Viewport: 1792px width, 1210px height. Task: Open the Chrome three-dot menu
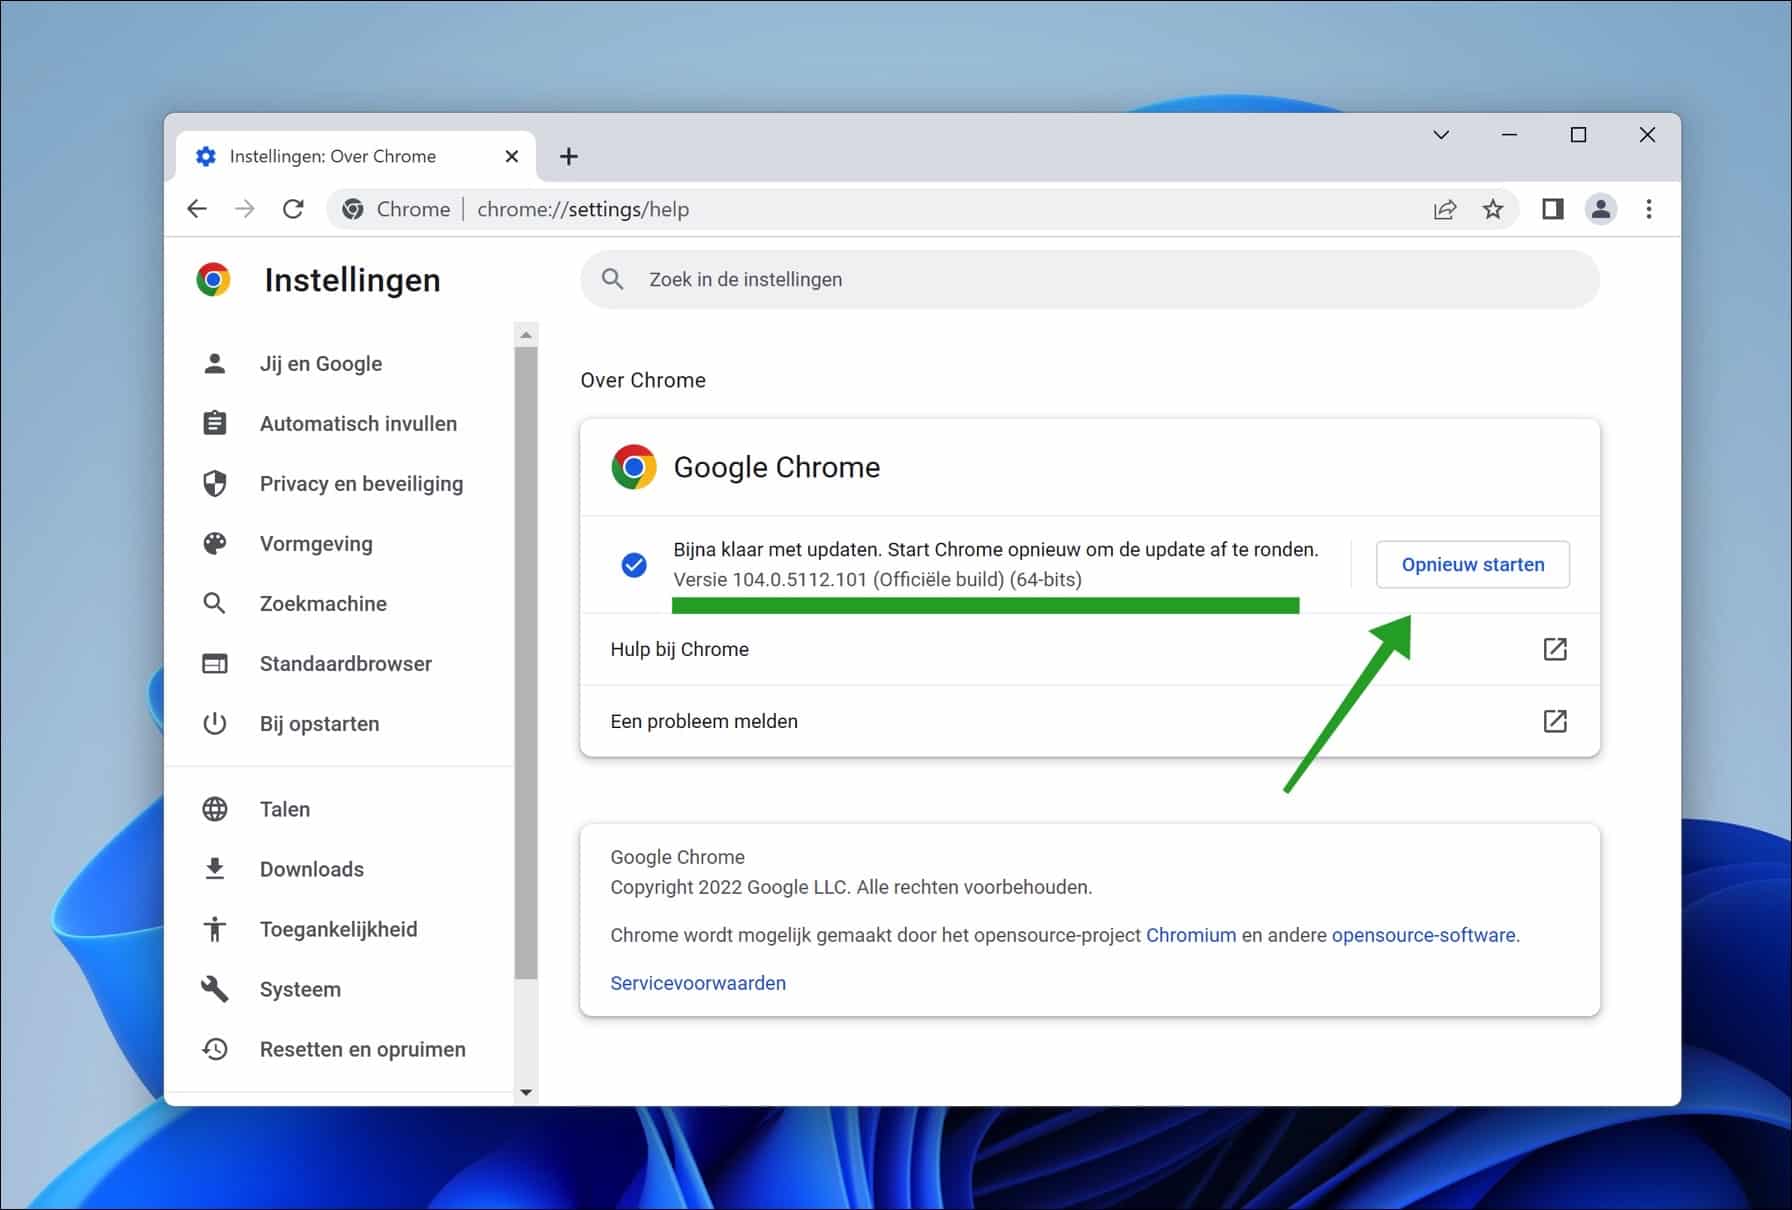(1649, 209)
